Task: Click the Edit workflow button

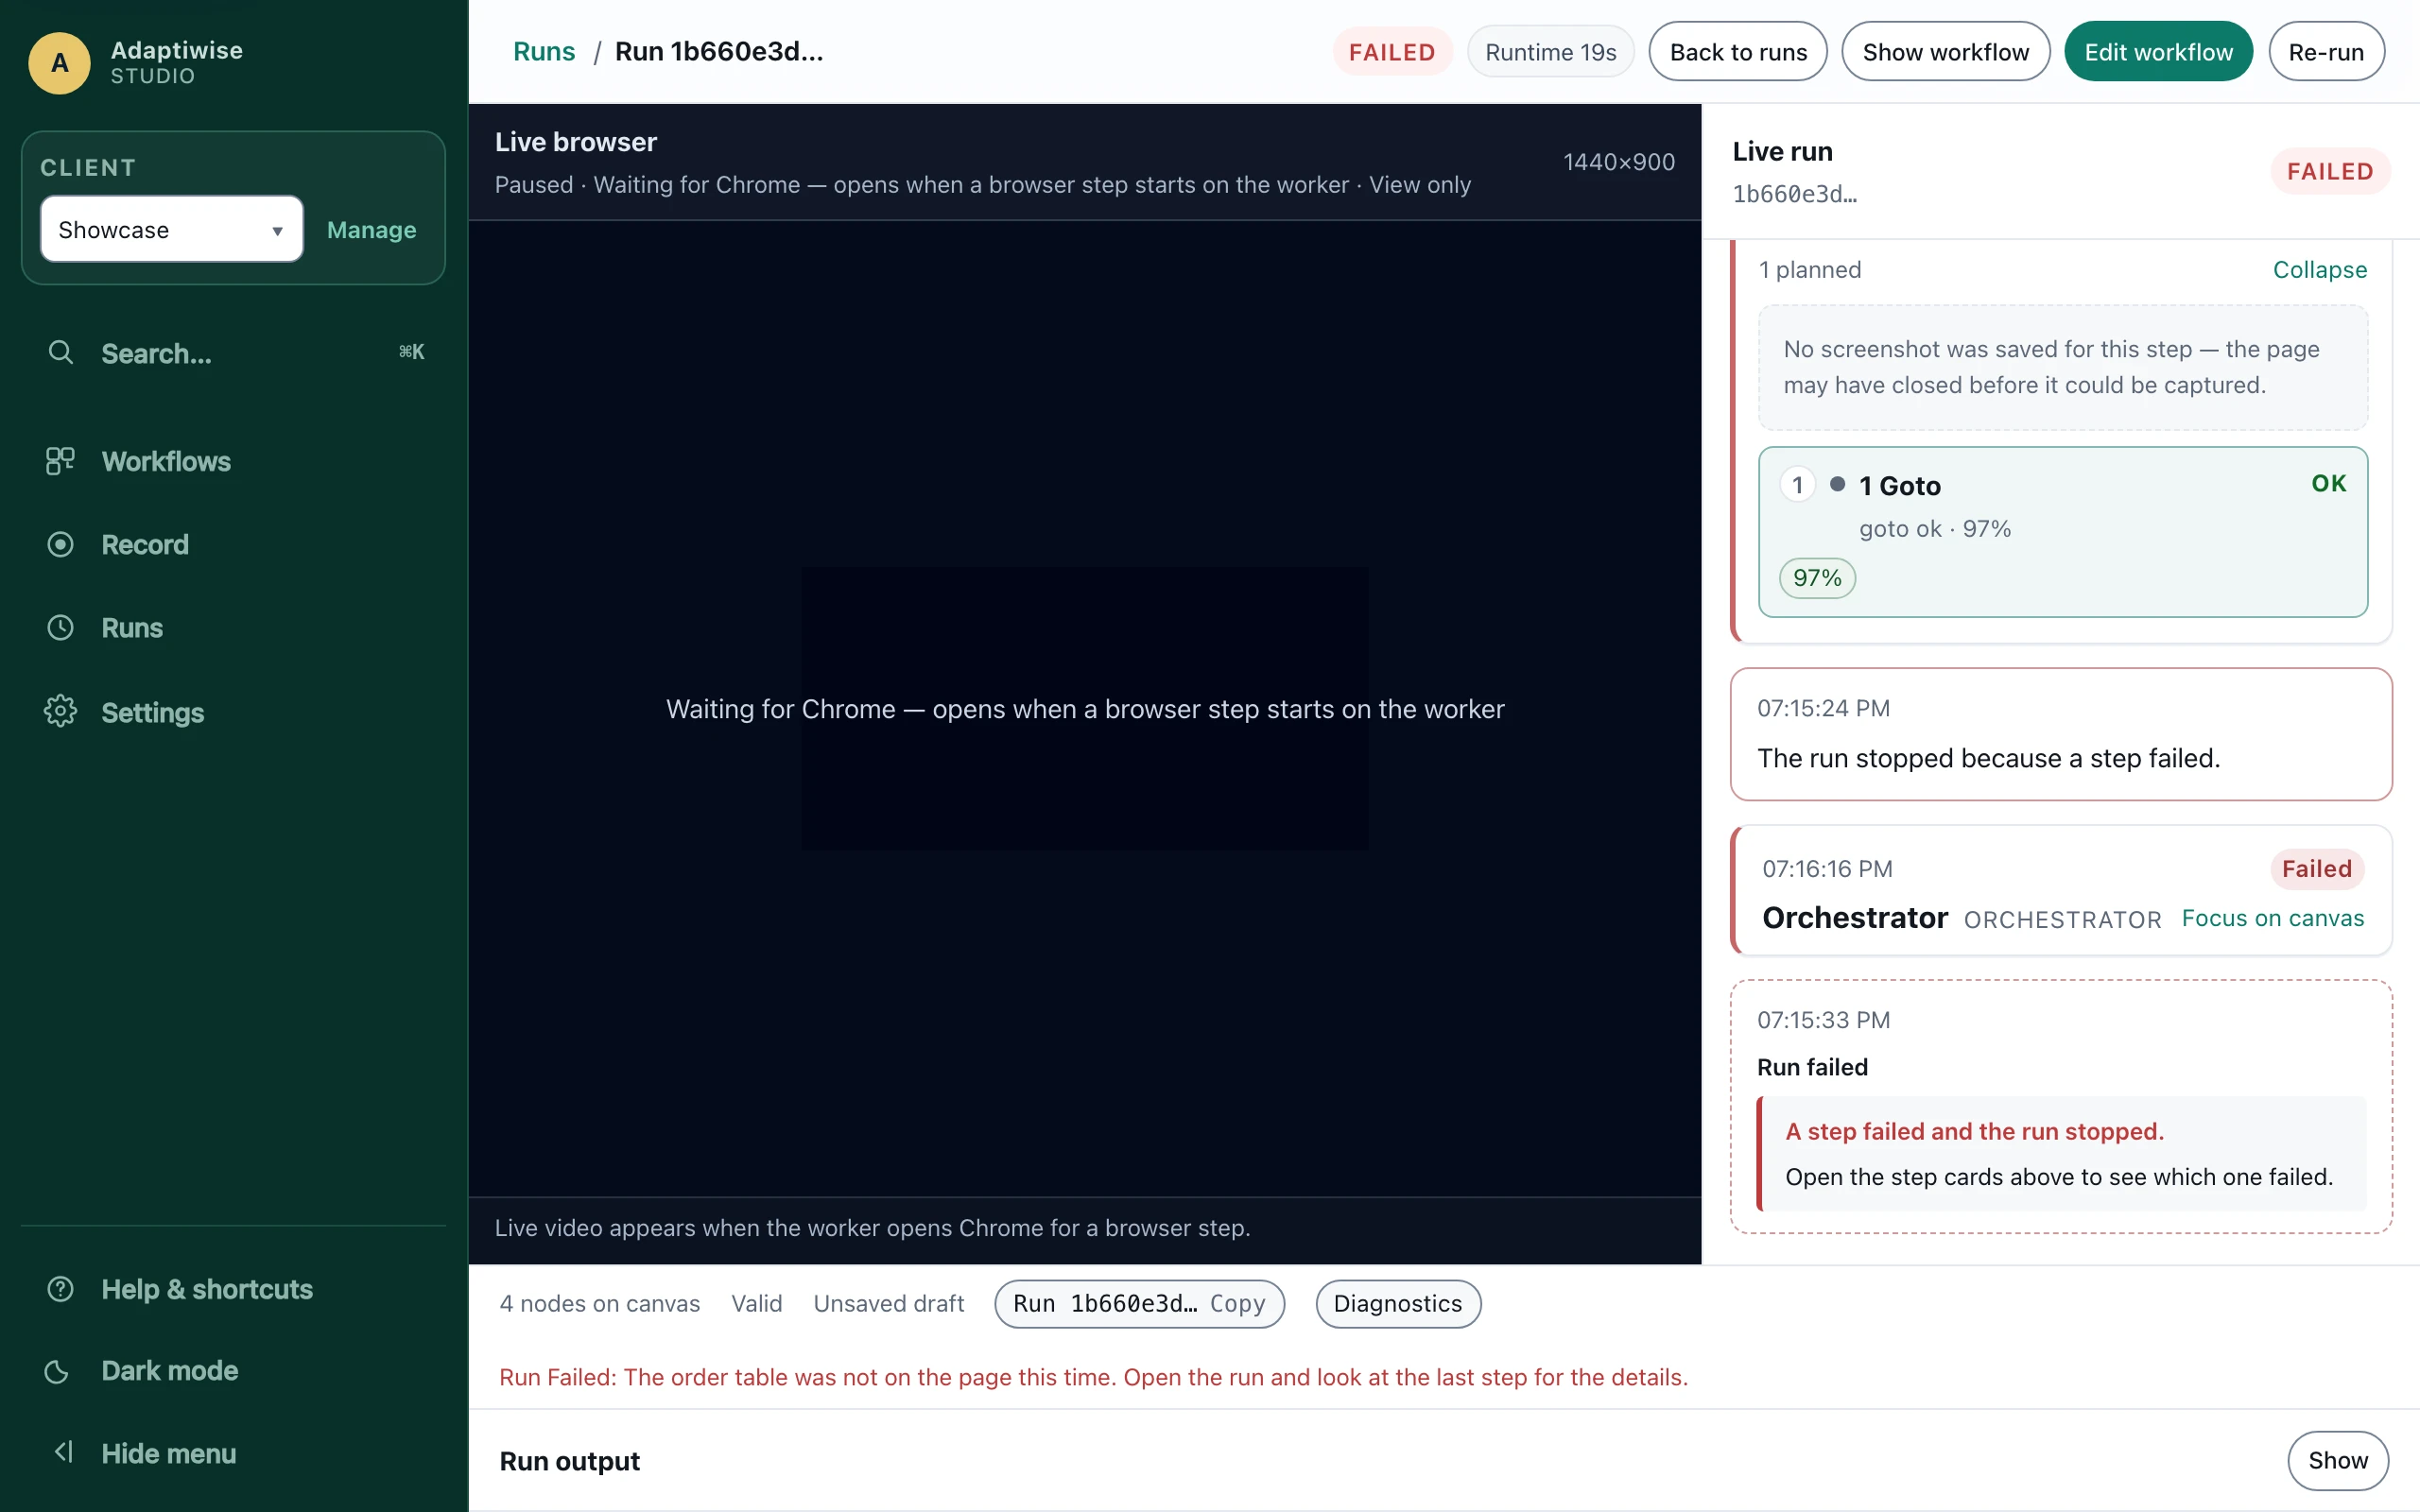Action: (x=2158, y=51)
